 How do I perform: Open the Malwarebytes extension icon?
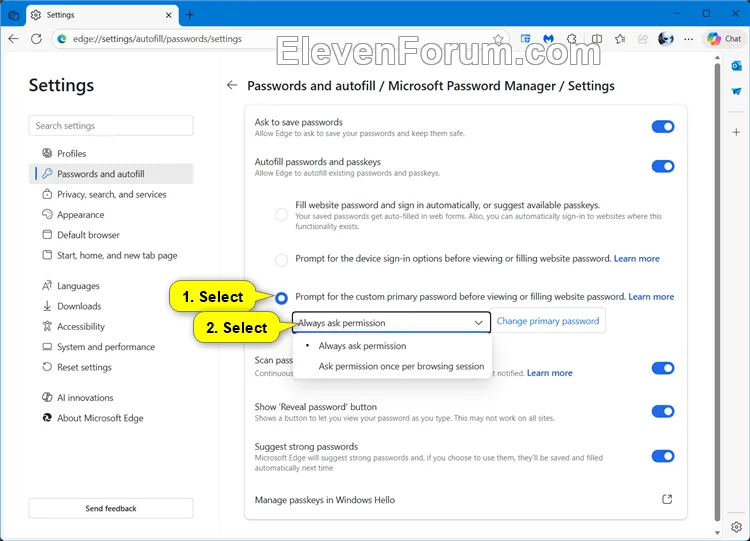[548, 39]
